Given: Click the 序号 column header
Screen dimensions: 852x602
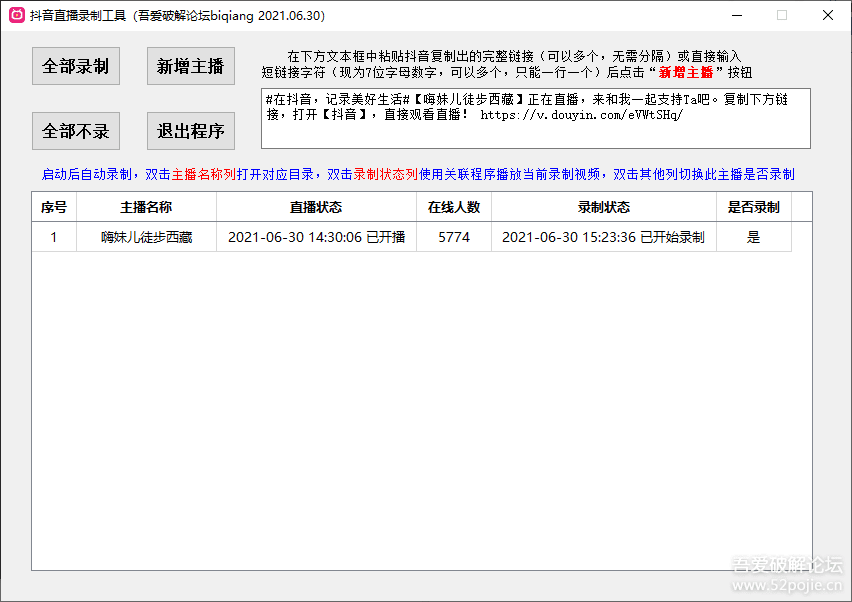Looking at the screenshot, I should (x=54, y=207).
